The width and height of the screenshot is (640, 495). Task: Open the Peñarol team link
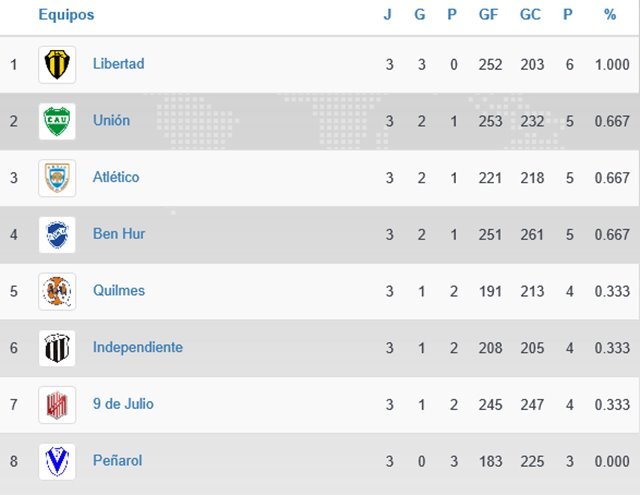(117, 461)
